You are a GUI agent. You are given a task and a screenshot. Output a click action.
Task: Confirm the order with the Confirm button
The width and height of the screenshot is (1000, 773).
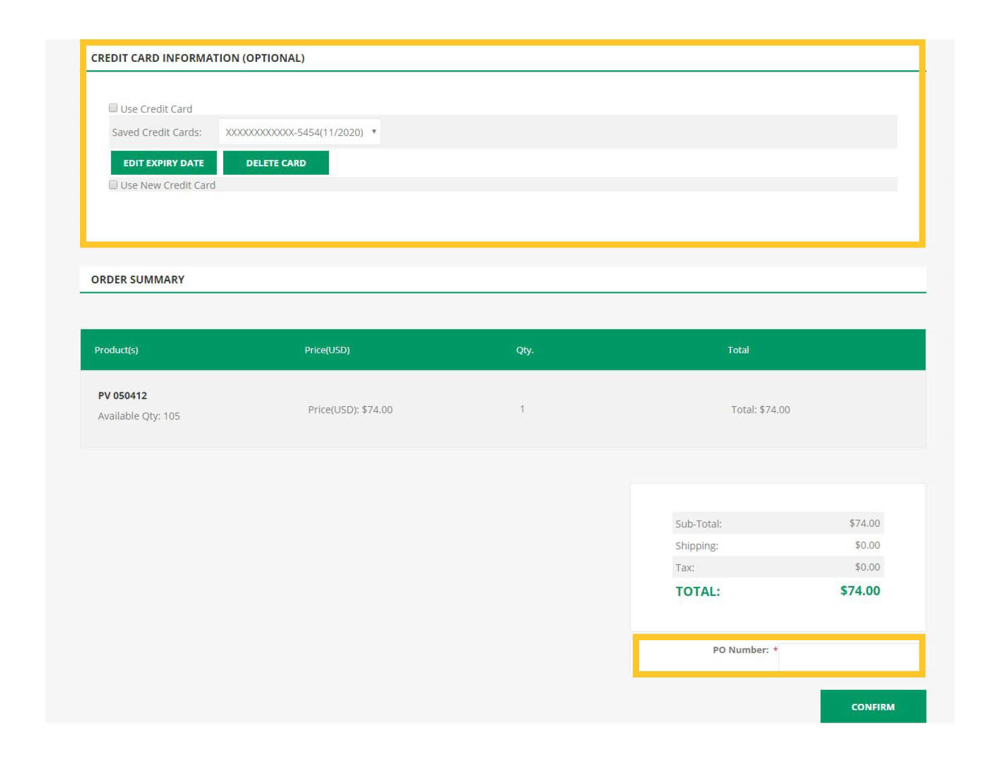click(872, 707)
